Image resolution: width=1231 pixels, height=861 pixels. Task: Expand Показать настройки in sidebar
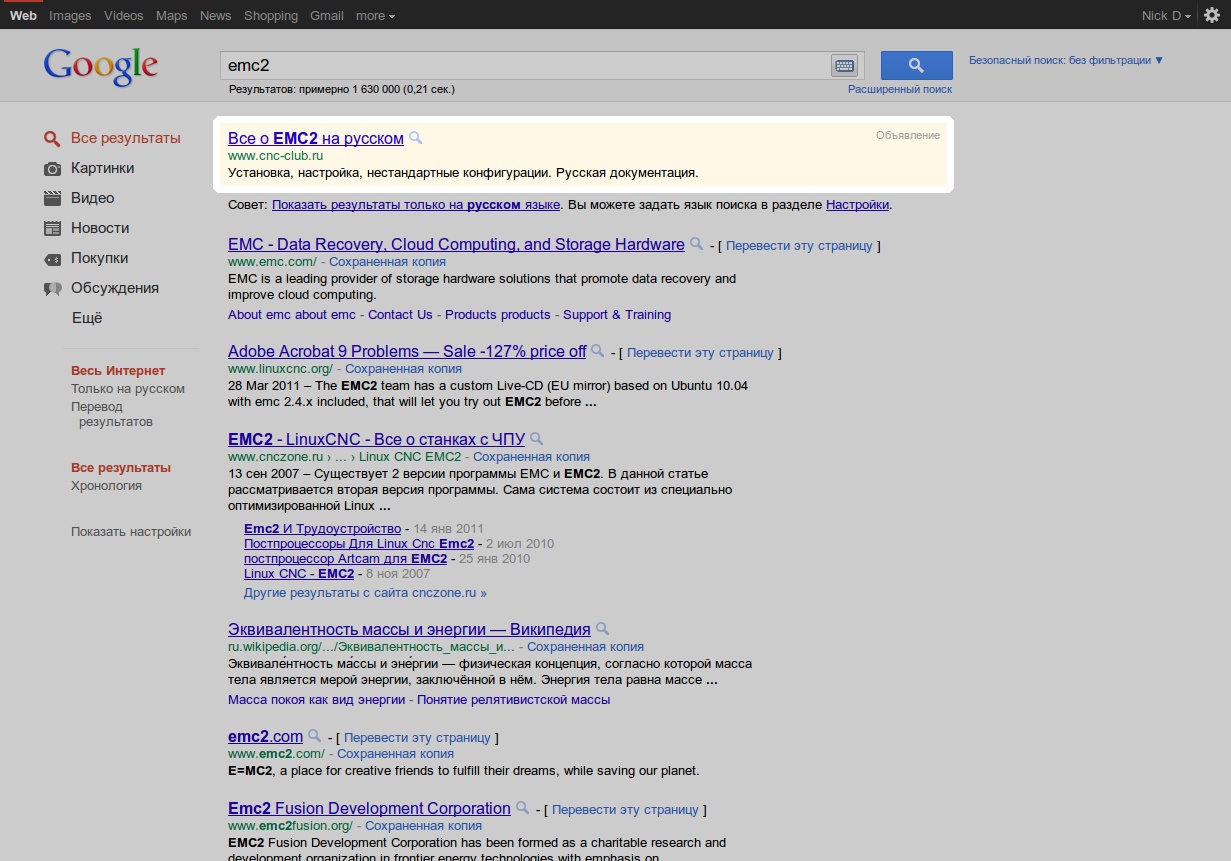(x=131, y=532)
